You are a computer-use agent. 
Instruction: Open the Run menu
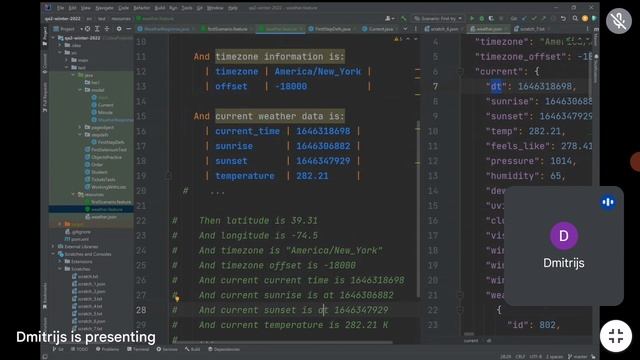(x=173, y=8)
